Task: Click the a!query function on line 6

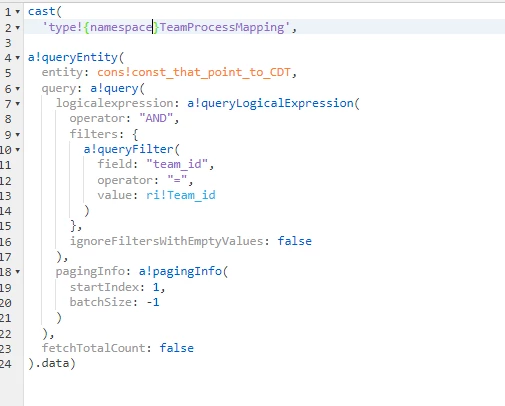Action: pyautogui.click(x=114, y=88)
